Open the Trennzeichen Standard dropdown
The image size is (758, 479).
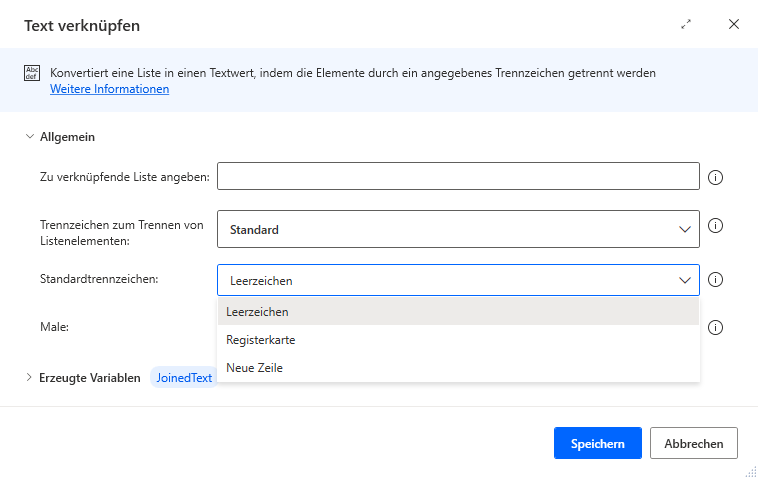pos(458,229)
